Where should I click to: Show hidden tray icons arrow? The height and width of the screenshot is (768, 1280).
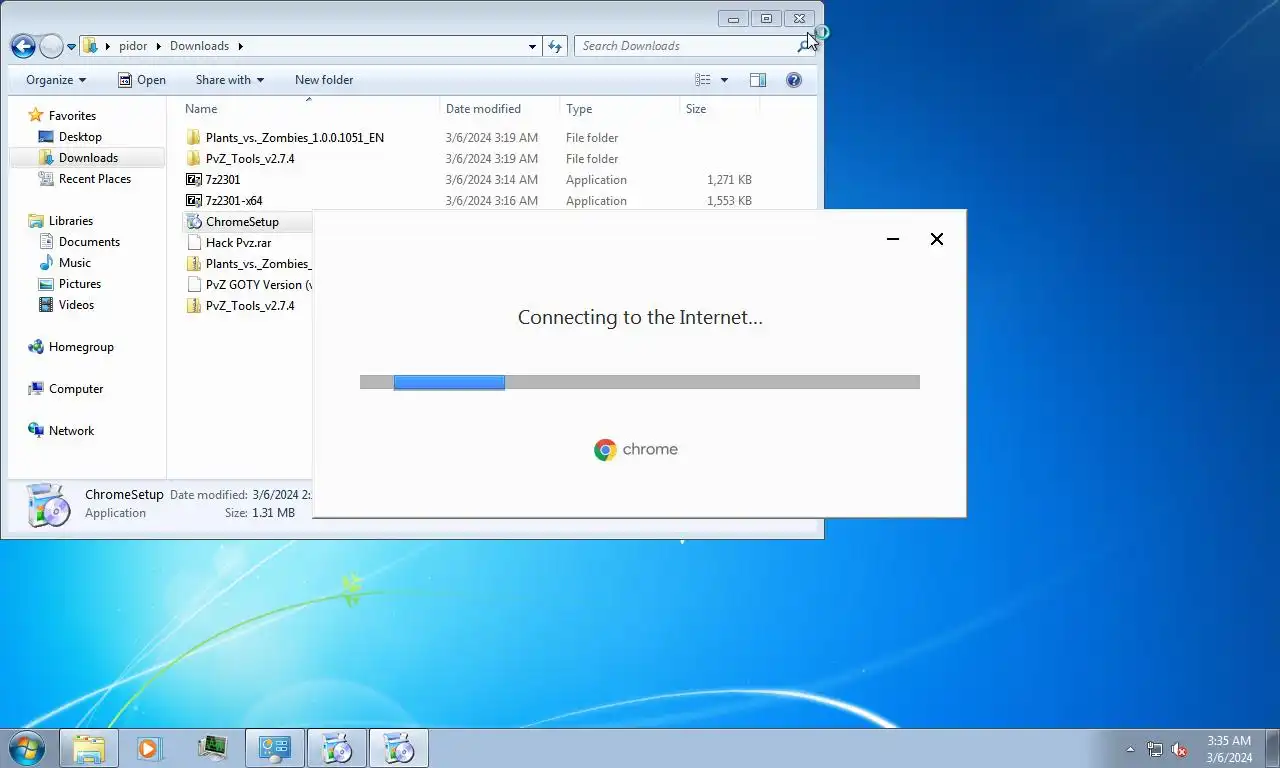(1131, 749)
